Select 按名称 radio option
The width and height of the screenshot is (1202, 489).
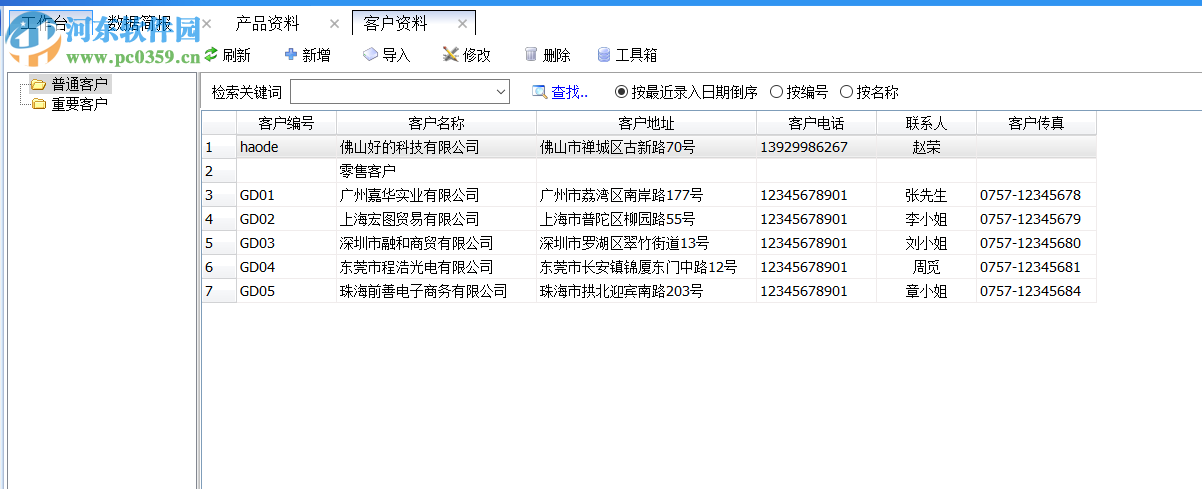[846, 92]
